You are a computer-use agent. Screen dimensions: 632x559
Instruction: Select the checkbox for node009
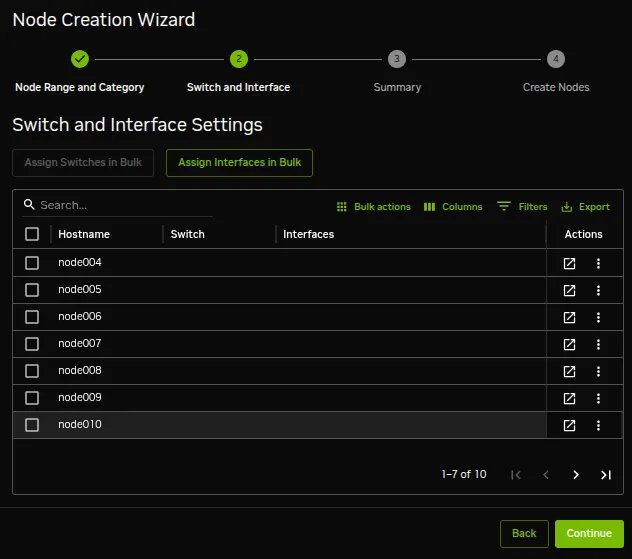click(x=32, y=398)
